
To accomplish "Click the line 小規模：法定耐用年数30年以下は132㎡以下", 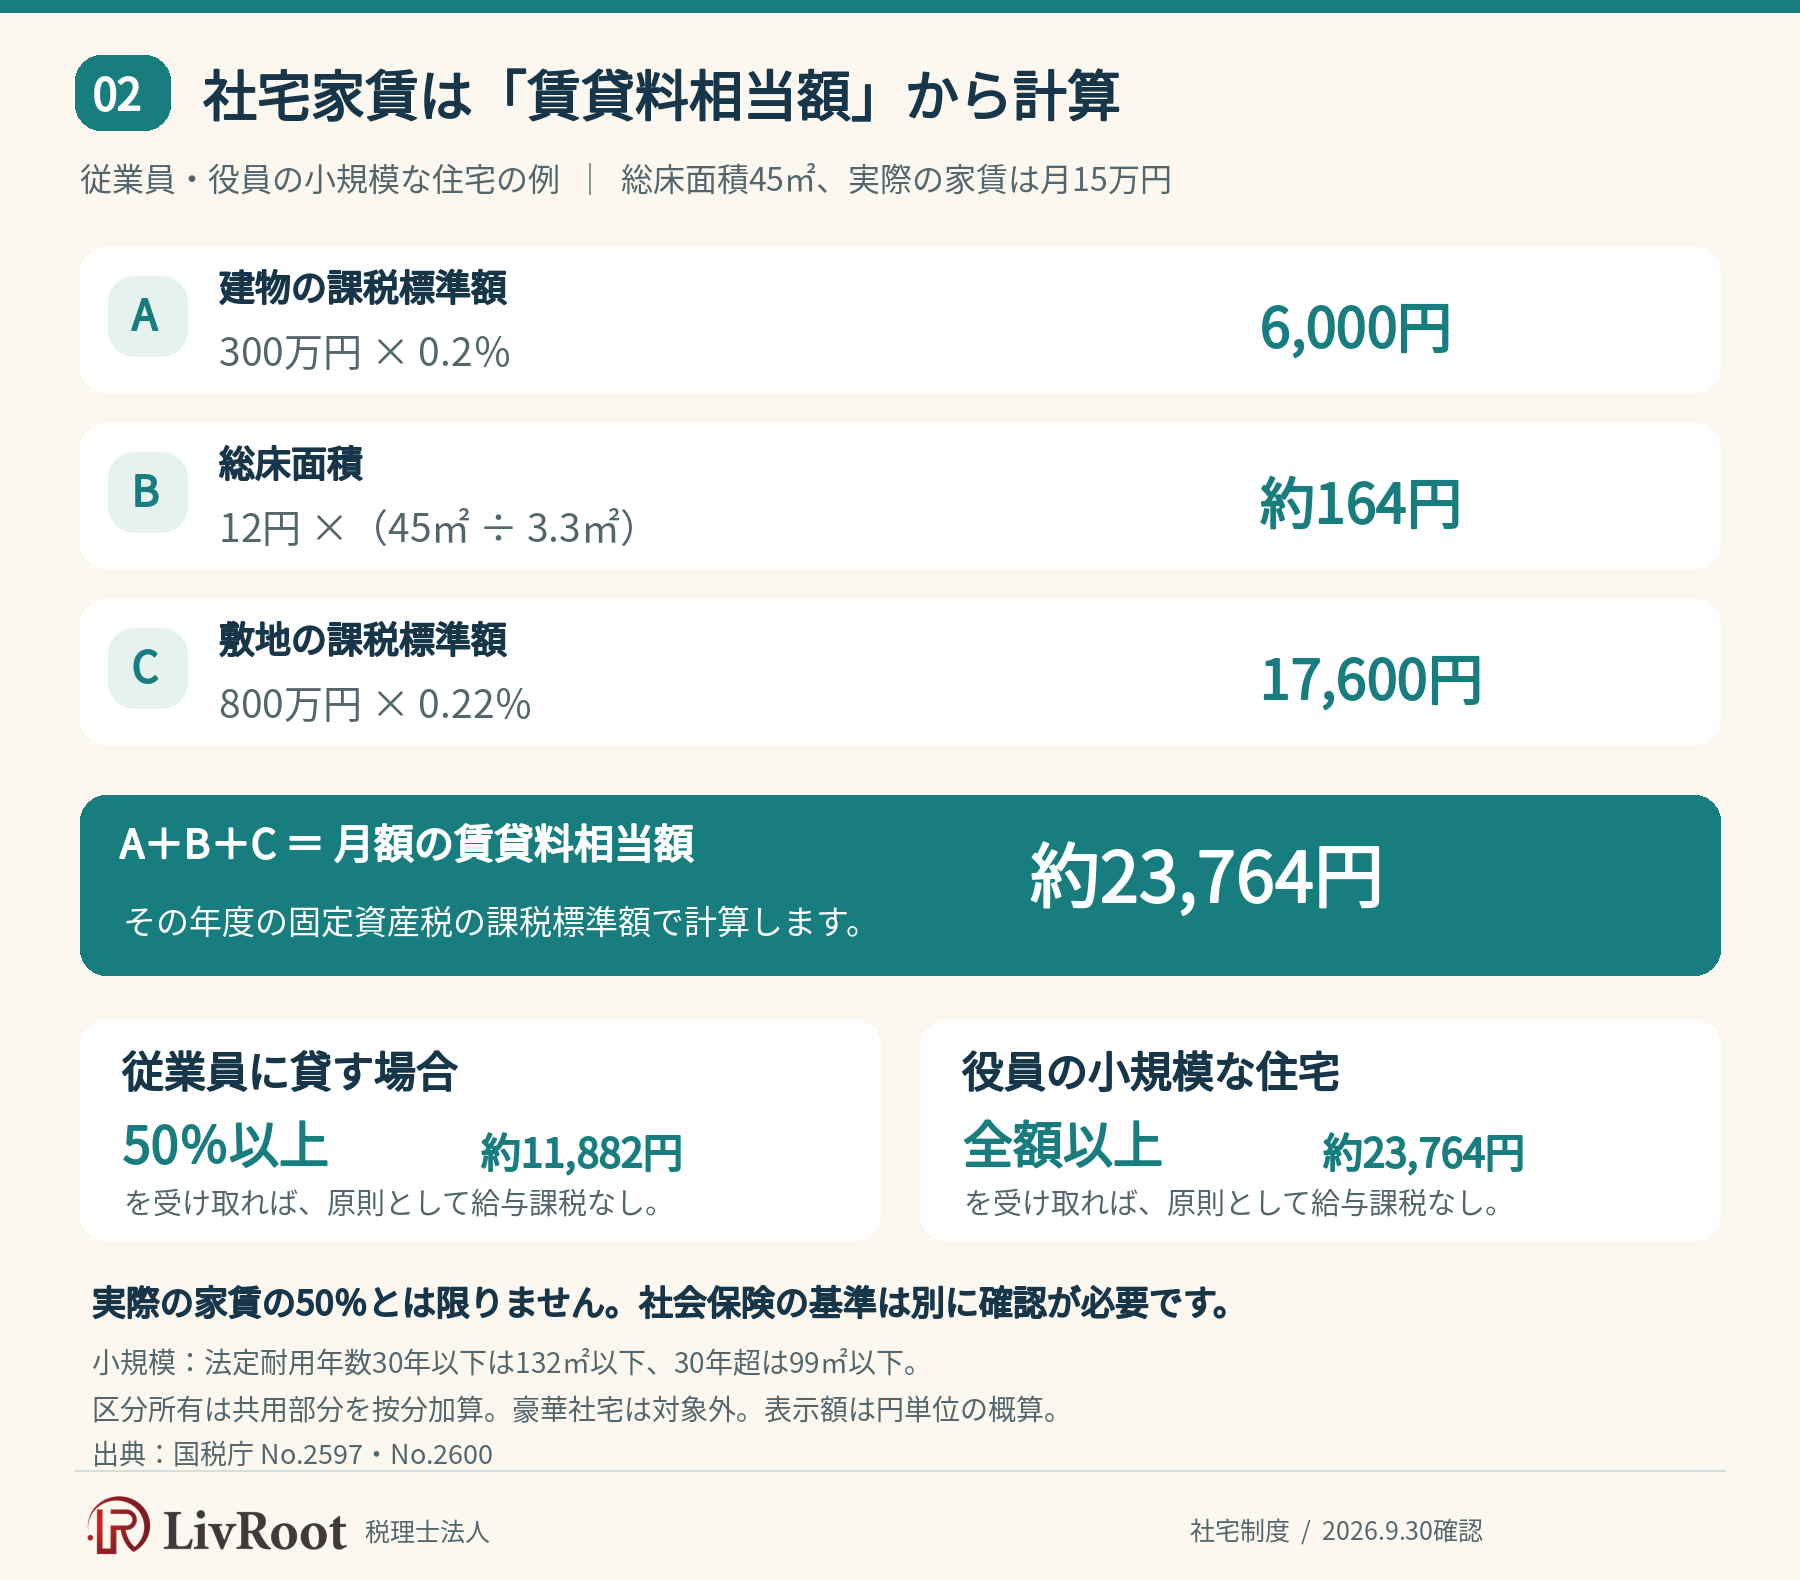I will 508,1362.
